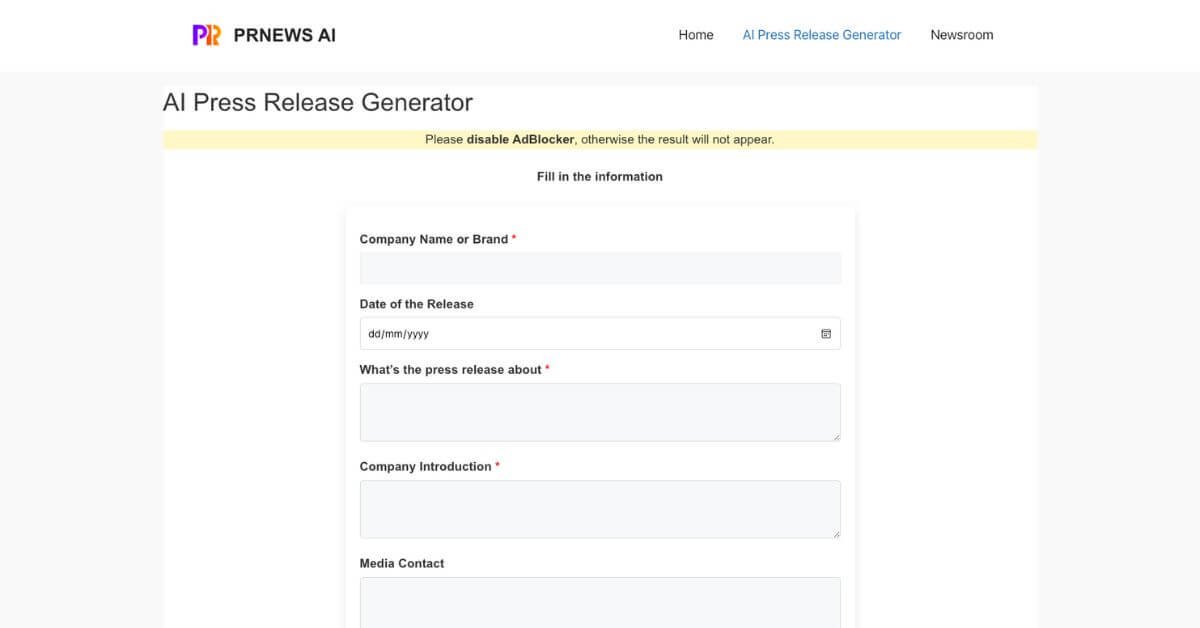The image size is (1200, 628).
Task: Click the disable AdBlocker warning banner
Action: pos(600,140)
